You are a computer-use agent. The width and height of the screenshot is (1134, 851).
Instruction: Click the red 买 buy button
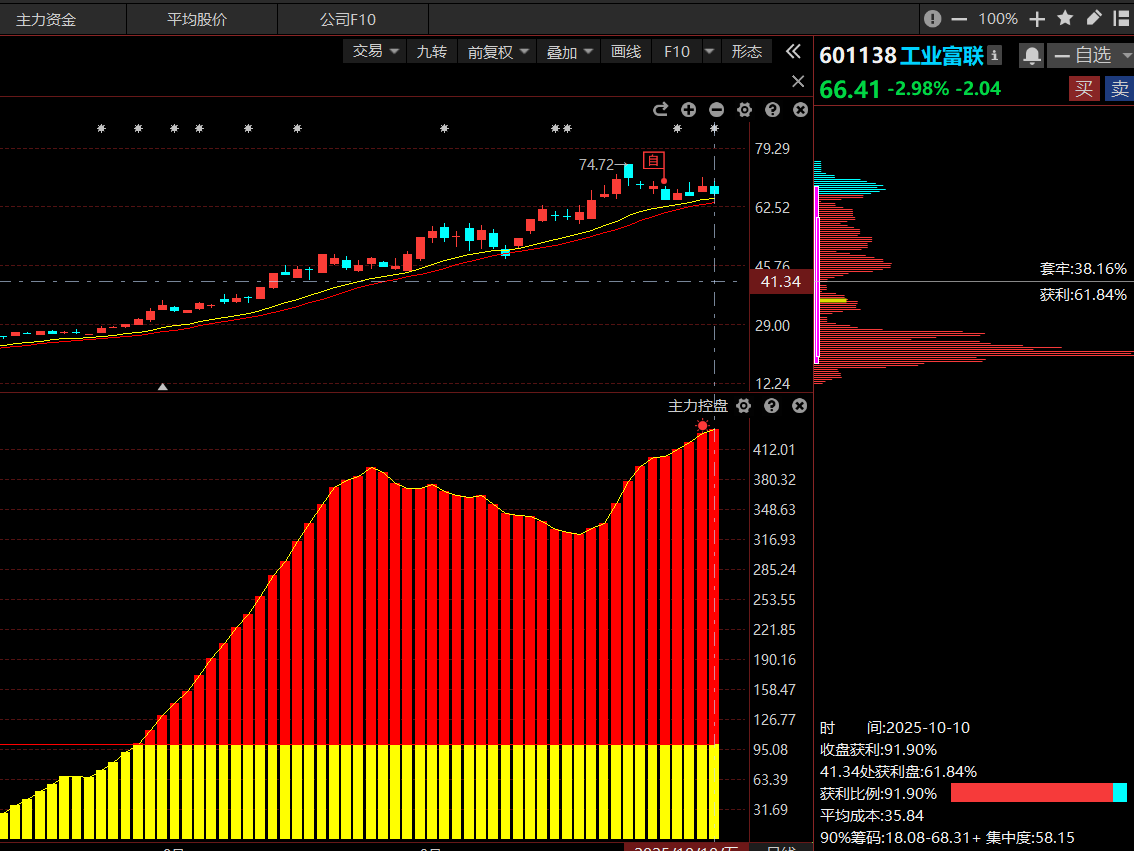pyautogui.click(x=1083, y=89)
